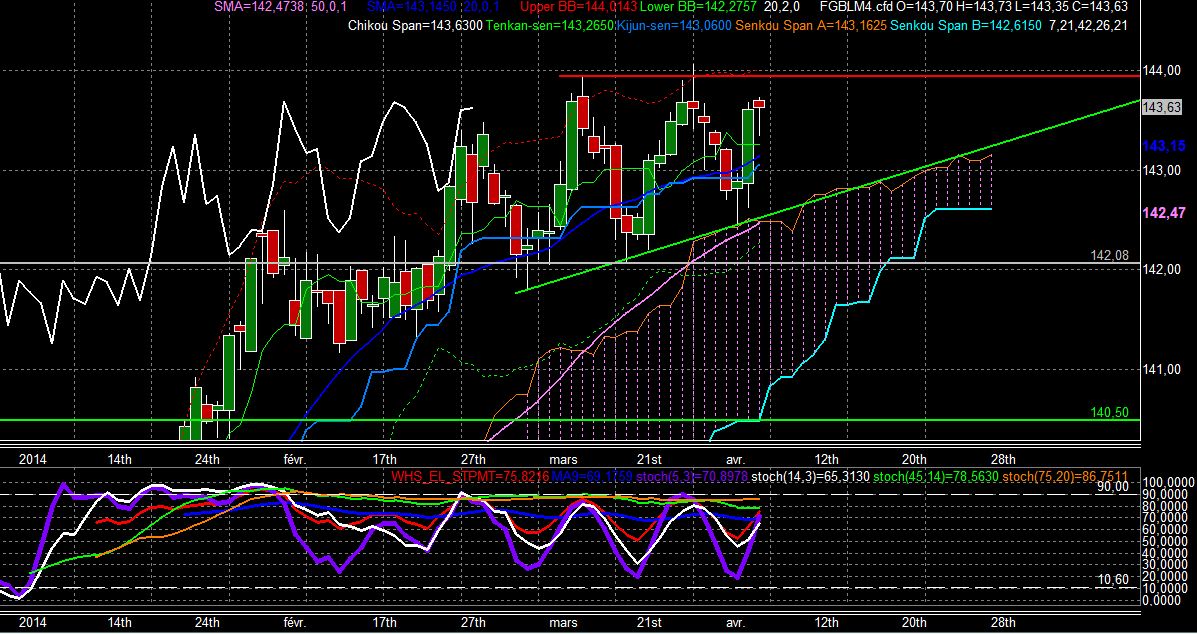Click the 143,00 price axis value
This screenshot has height=634, width=1197.
[x=1161, y=170]
